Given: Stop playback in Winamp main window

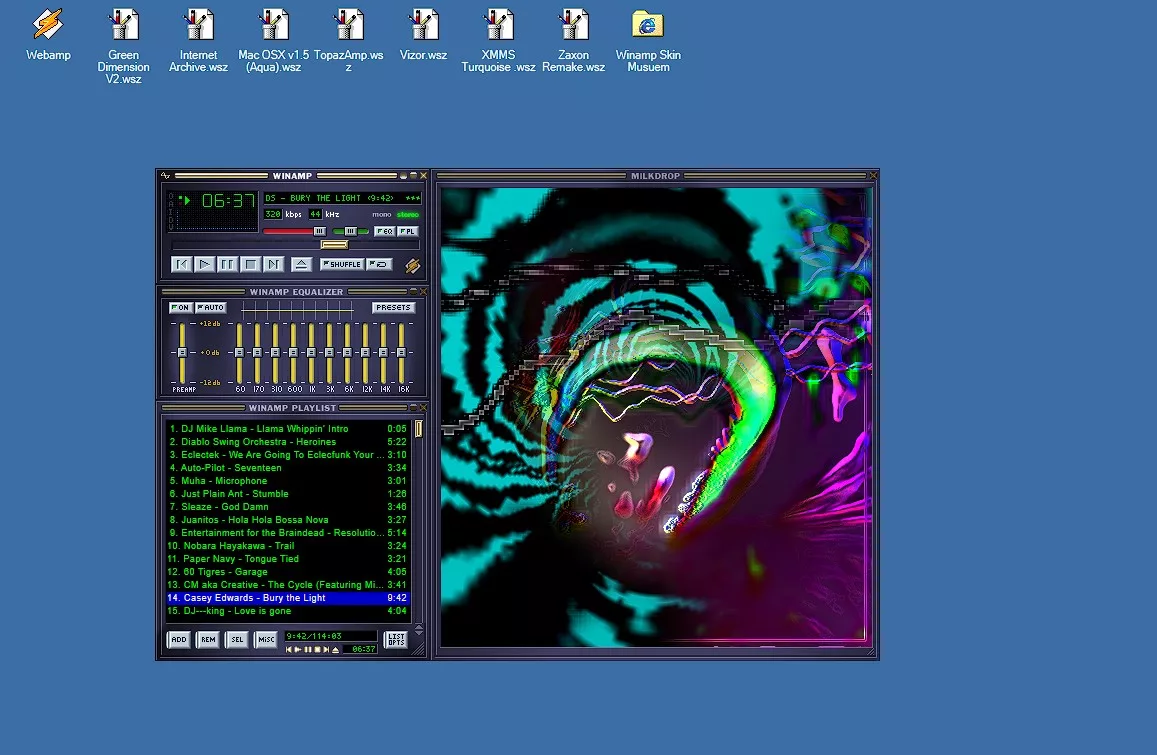Looking at the screenshot, I should coord(250,263).
